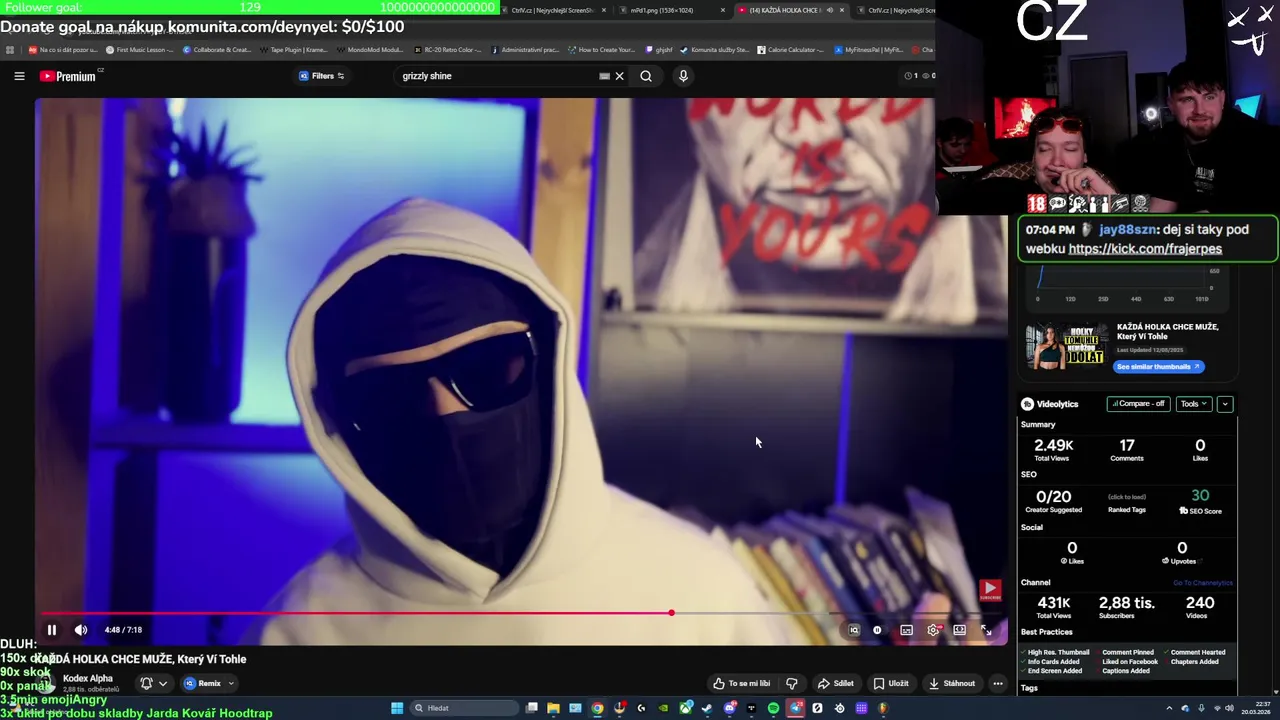The height and width of the screenshot is (720, 1280).
Task: Go to YouTube Premium home logo
Action: tap(68, 76)
